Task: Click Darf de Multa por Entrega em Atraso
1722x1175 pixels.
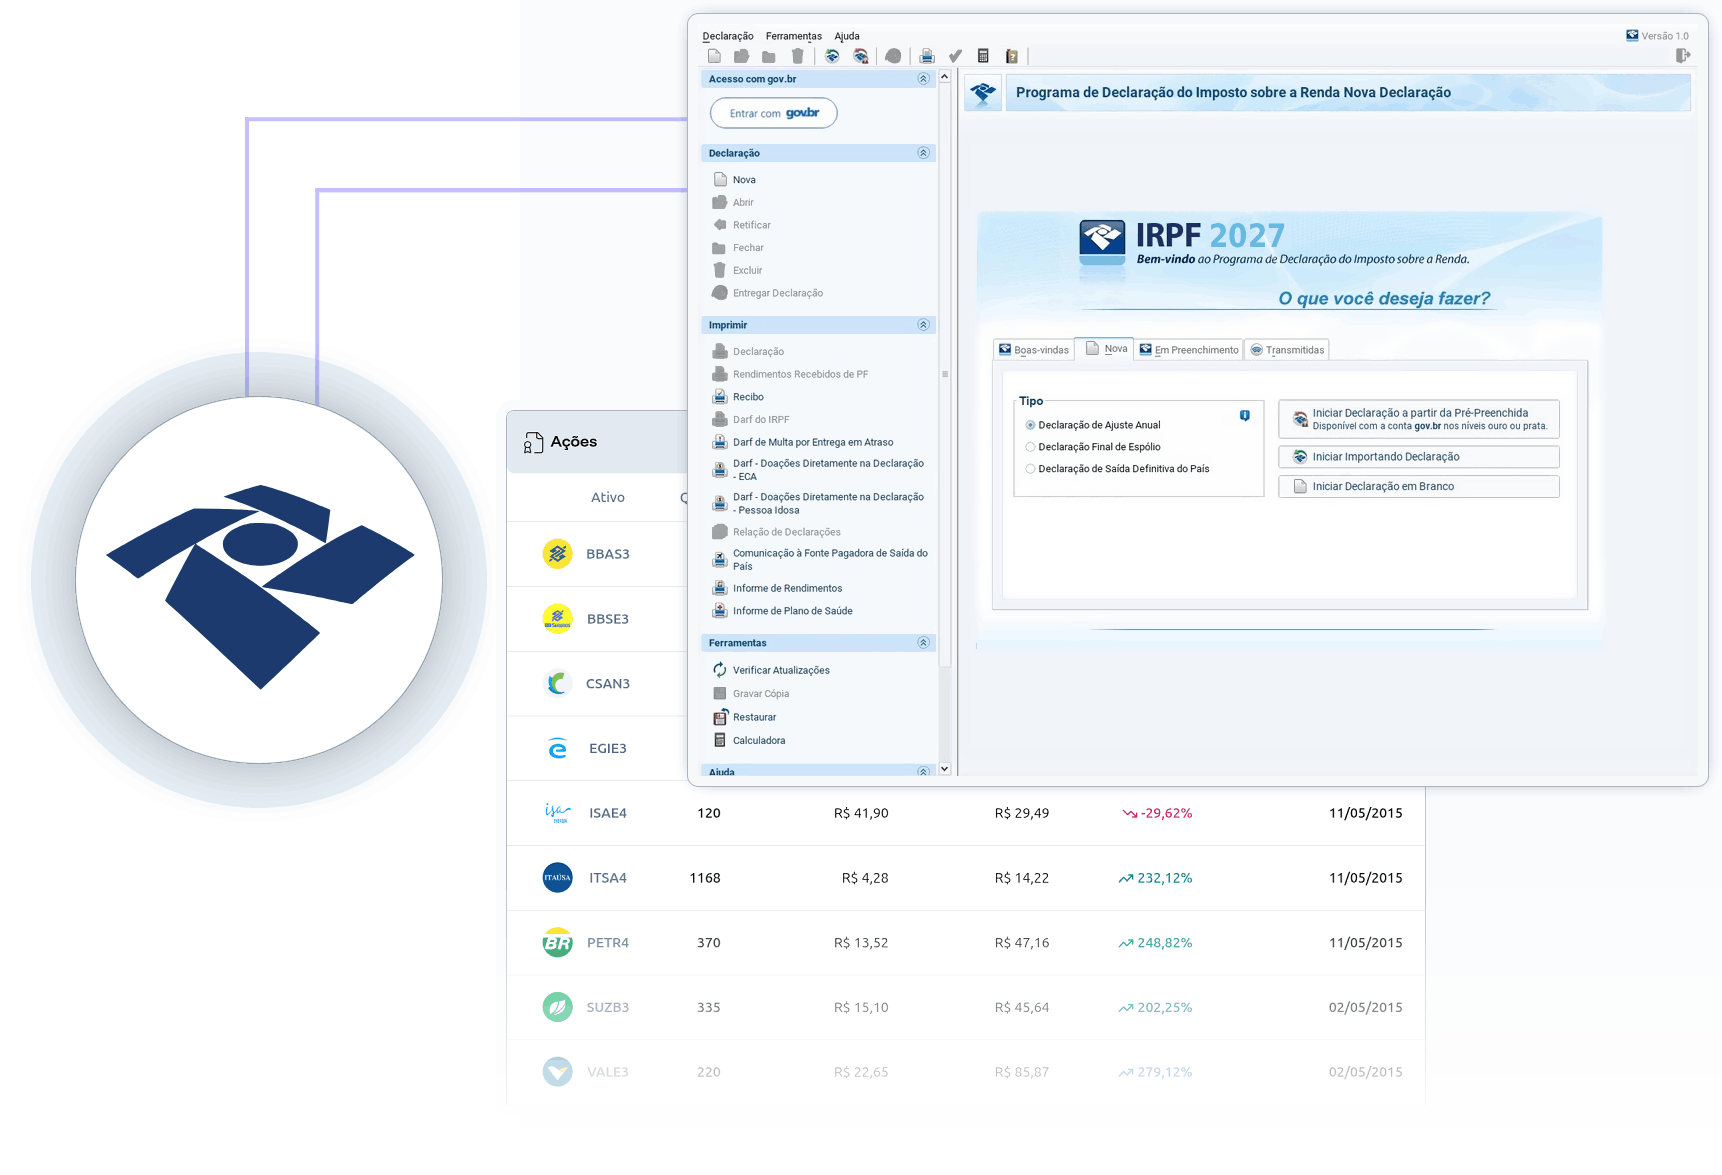Action: coord(803,442)
